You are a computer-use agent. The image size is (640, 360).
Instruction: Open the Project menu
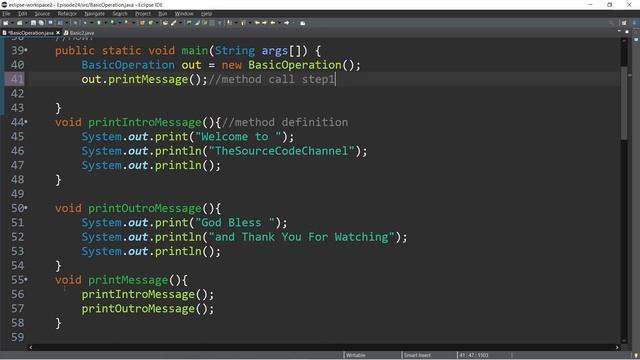click(x=143, y=13)
